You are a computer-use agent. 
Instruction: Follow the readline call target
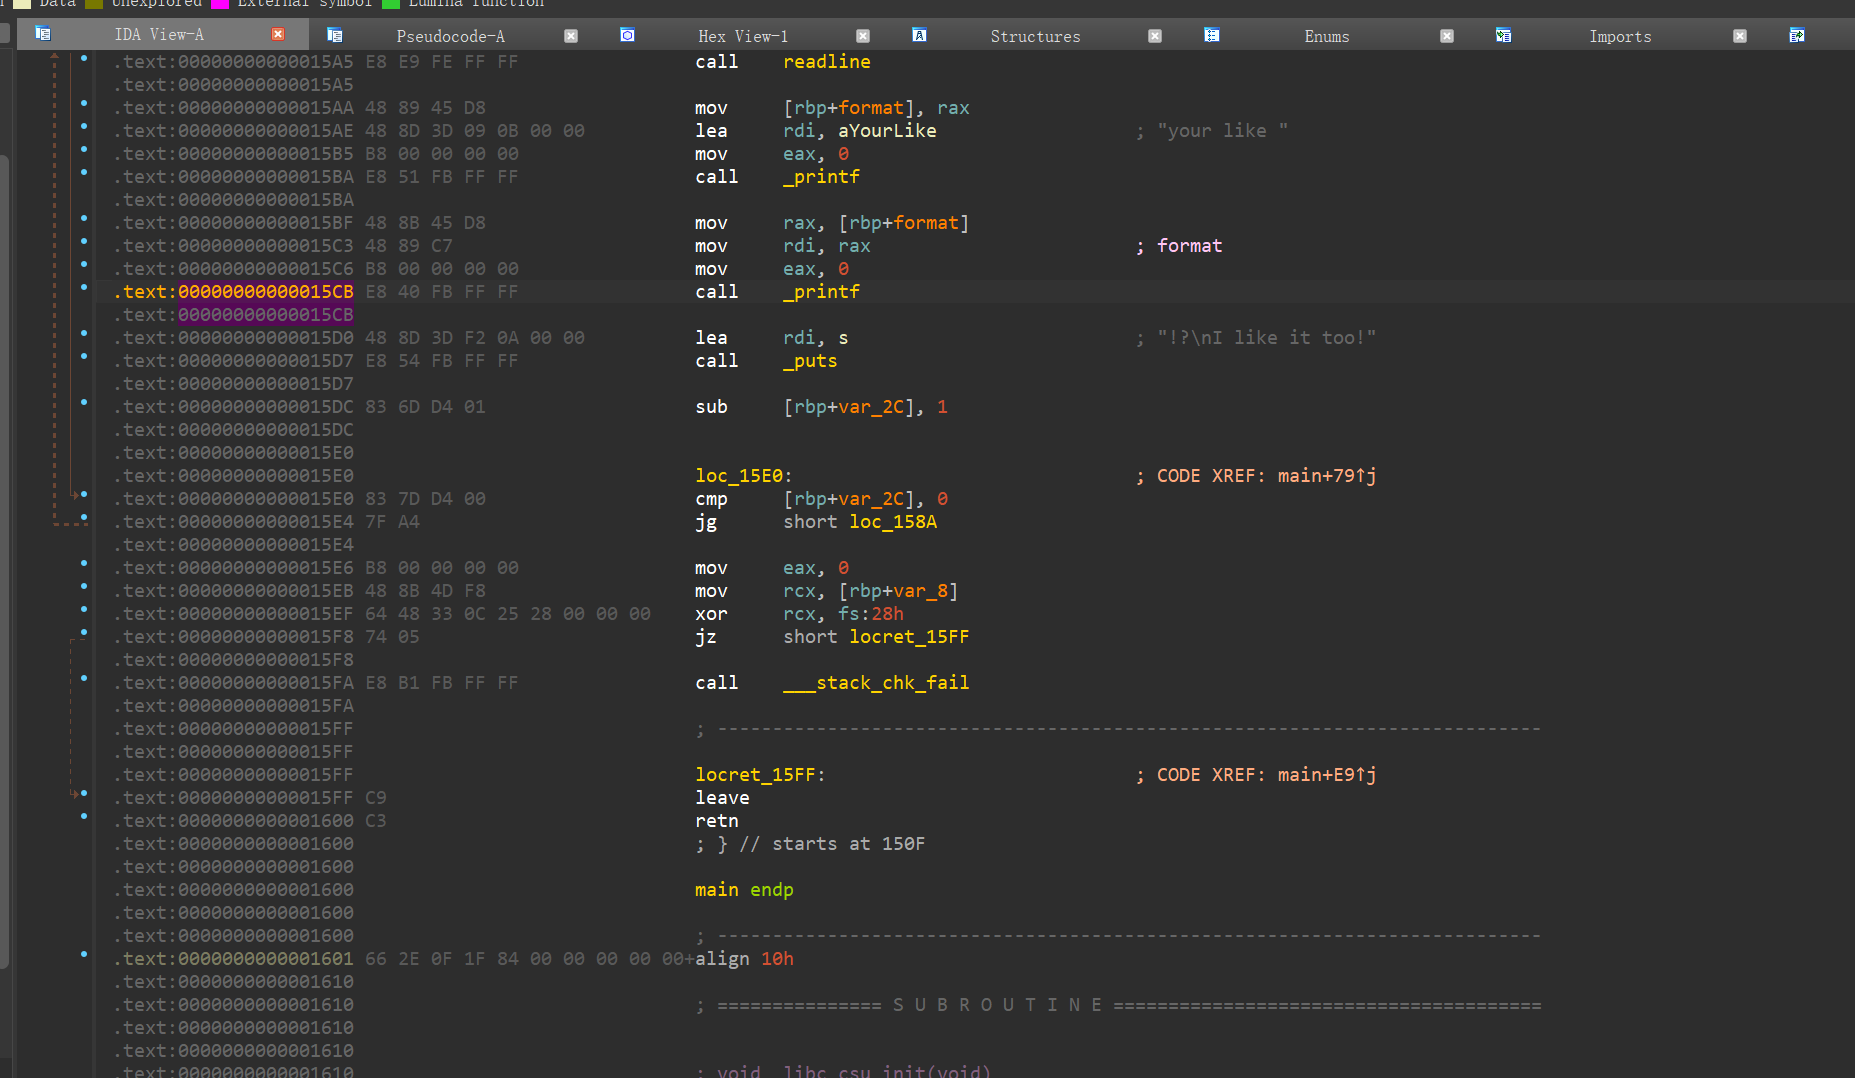826,62
